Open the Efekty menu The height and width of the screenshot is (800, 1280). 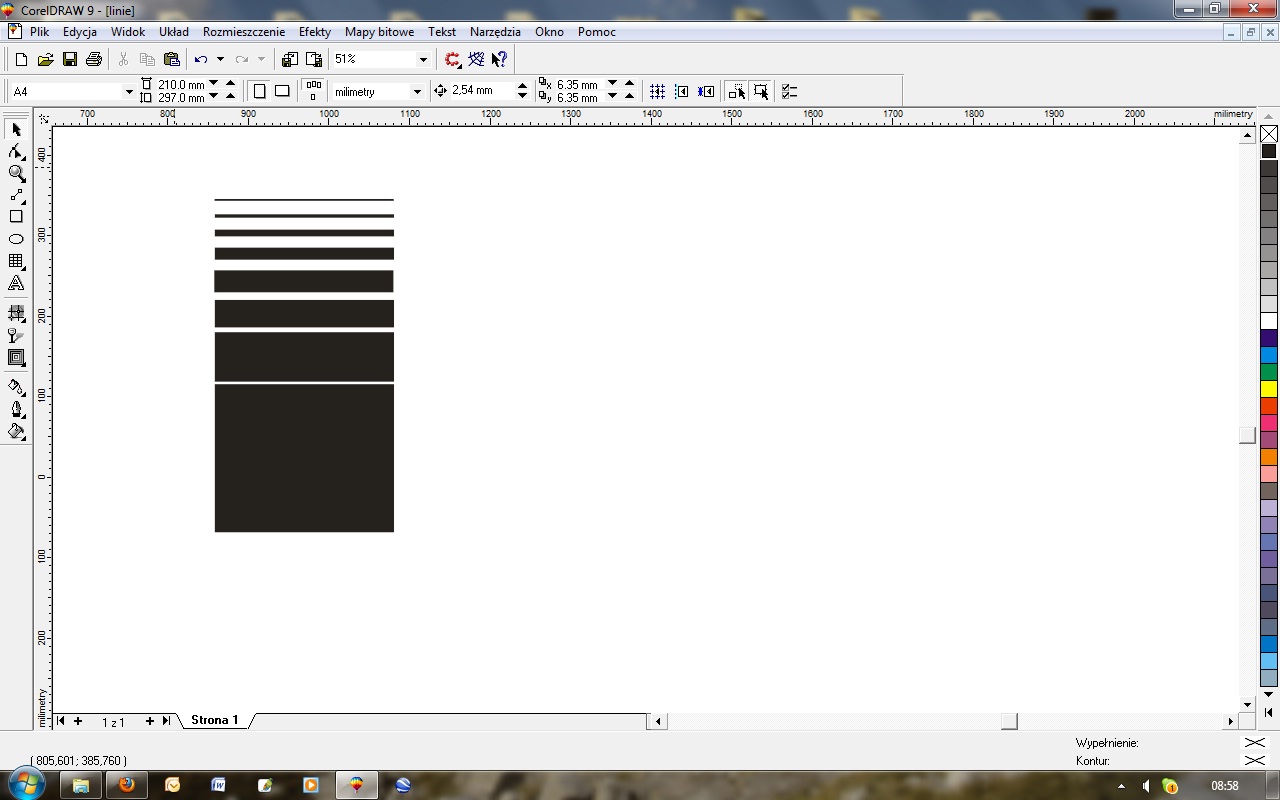[314, 32]
